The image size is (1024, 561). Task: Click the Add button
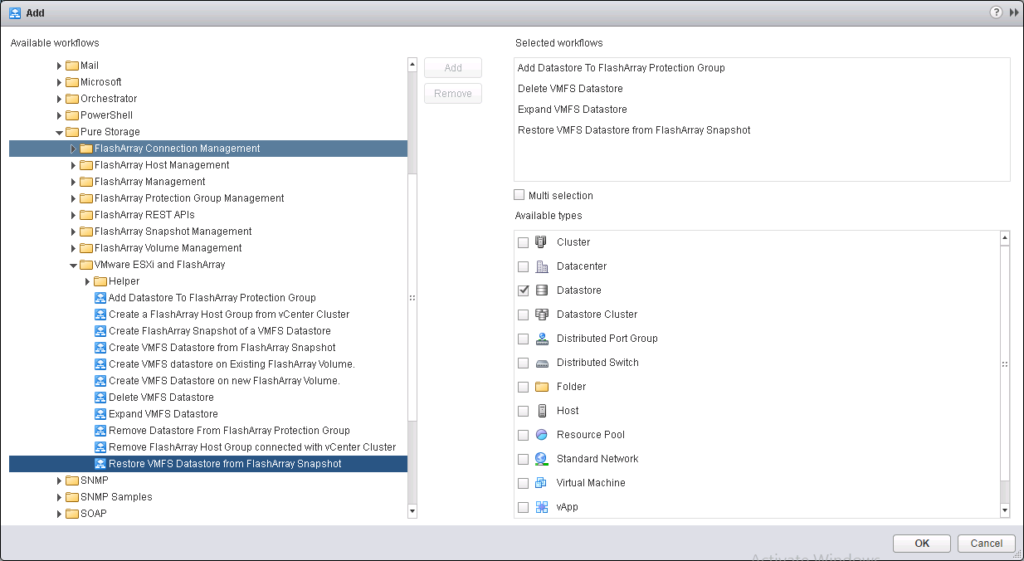[x=453, y=68]
